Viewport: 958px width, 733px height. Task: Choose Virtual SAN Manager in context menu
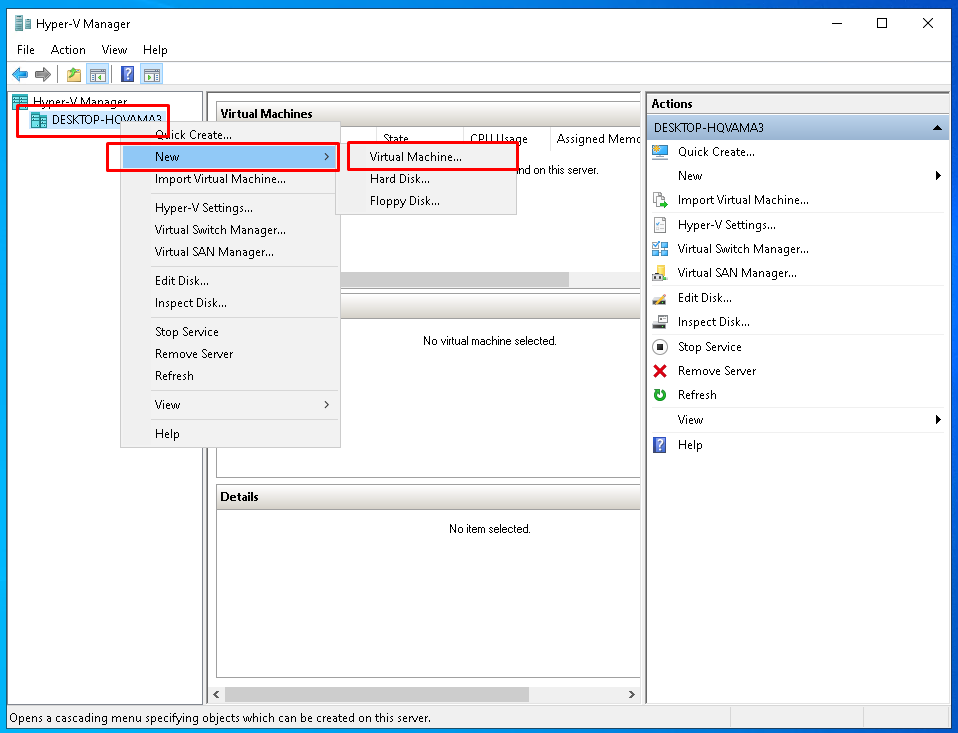230,252
